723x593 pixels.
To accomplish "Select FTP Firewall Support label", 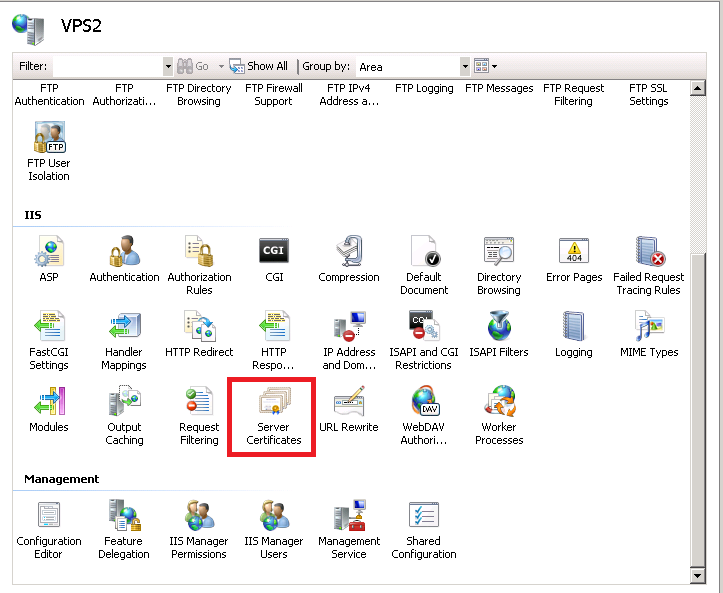I will pyautogui.click(x=274, y=95).
